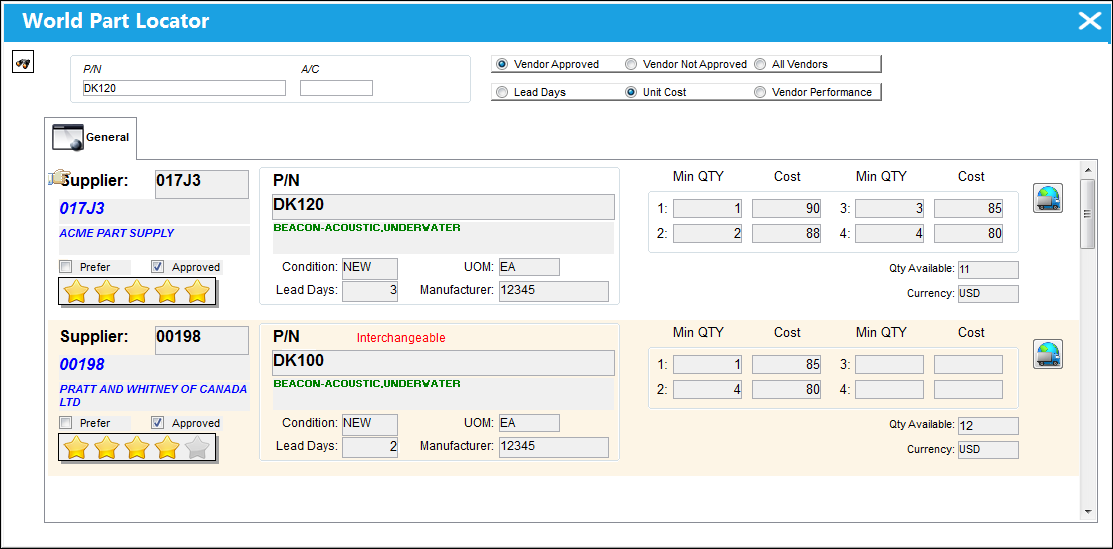The height and width of the screenshot is (549, 1113).
Task: Click the four-star rating of supplier 00198
Action: (137, 447)
